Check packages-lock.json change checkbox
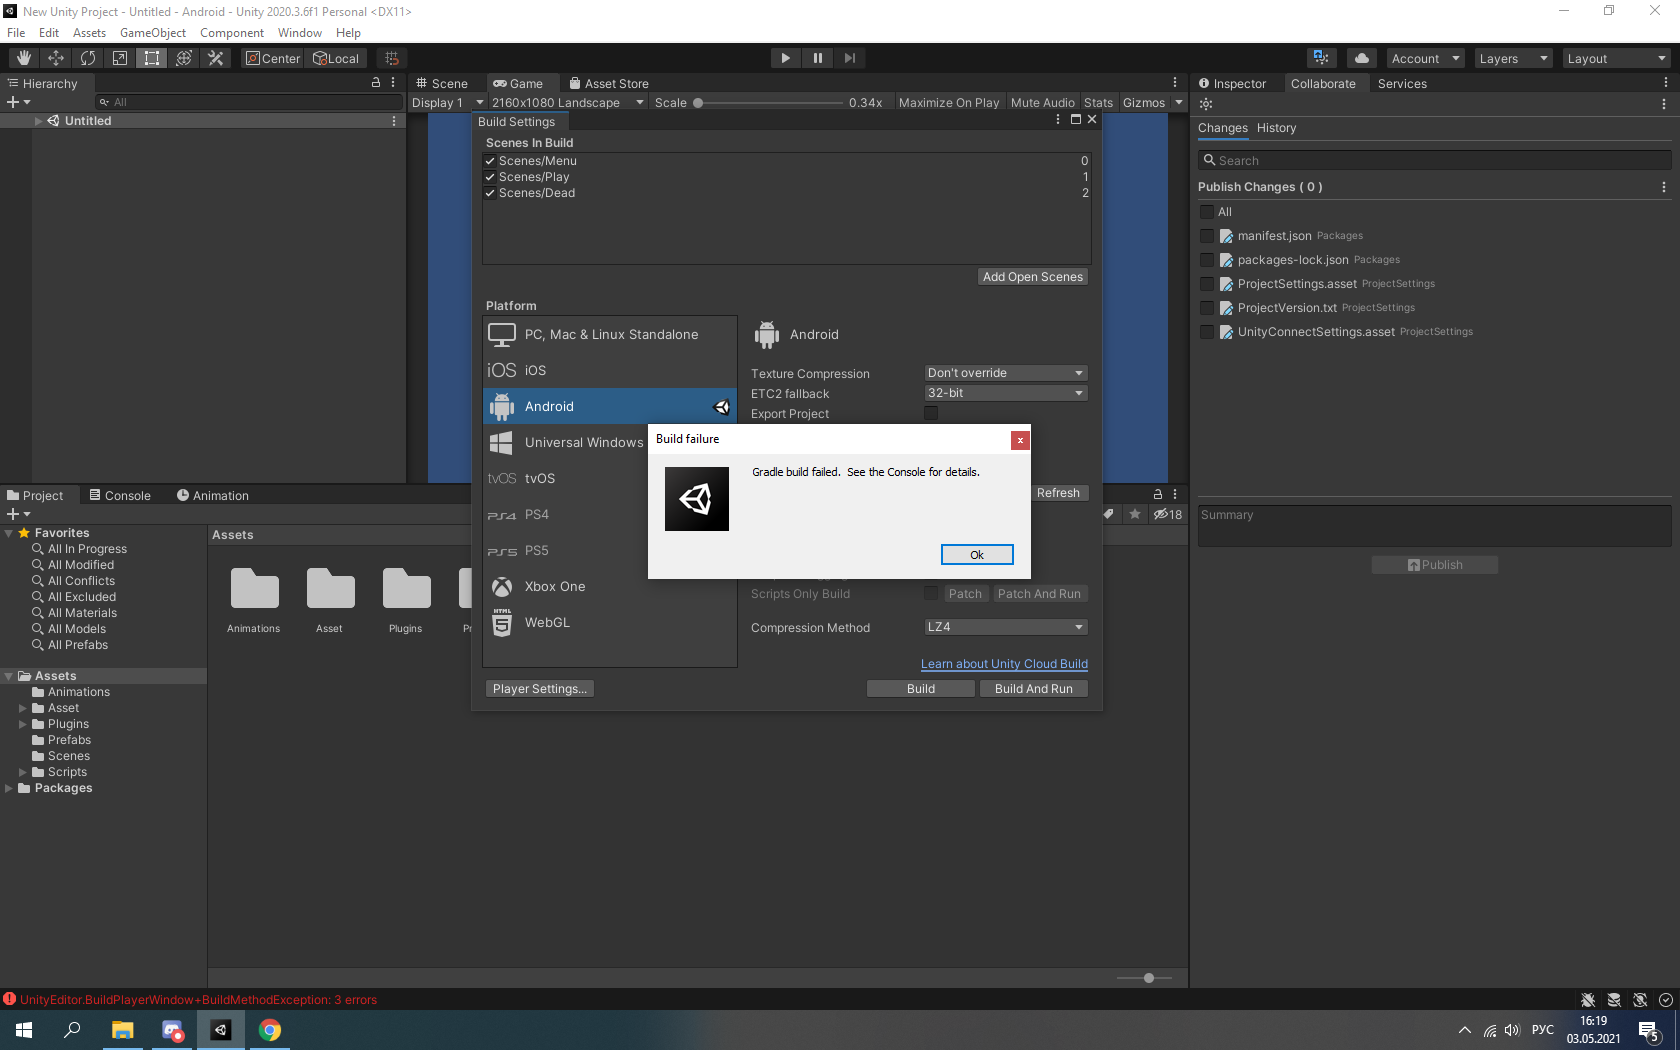This screenshot has width=1680, height=1050. click(1207, 260)
